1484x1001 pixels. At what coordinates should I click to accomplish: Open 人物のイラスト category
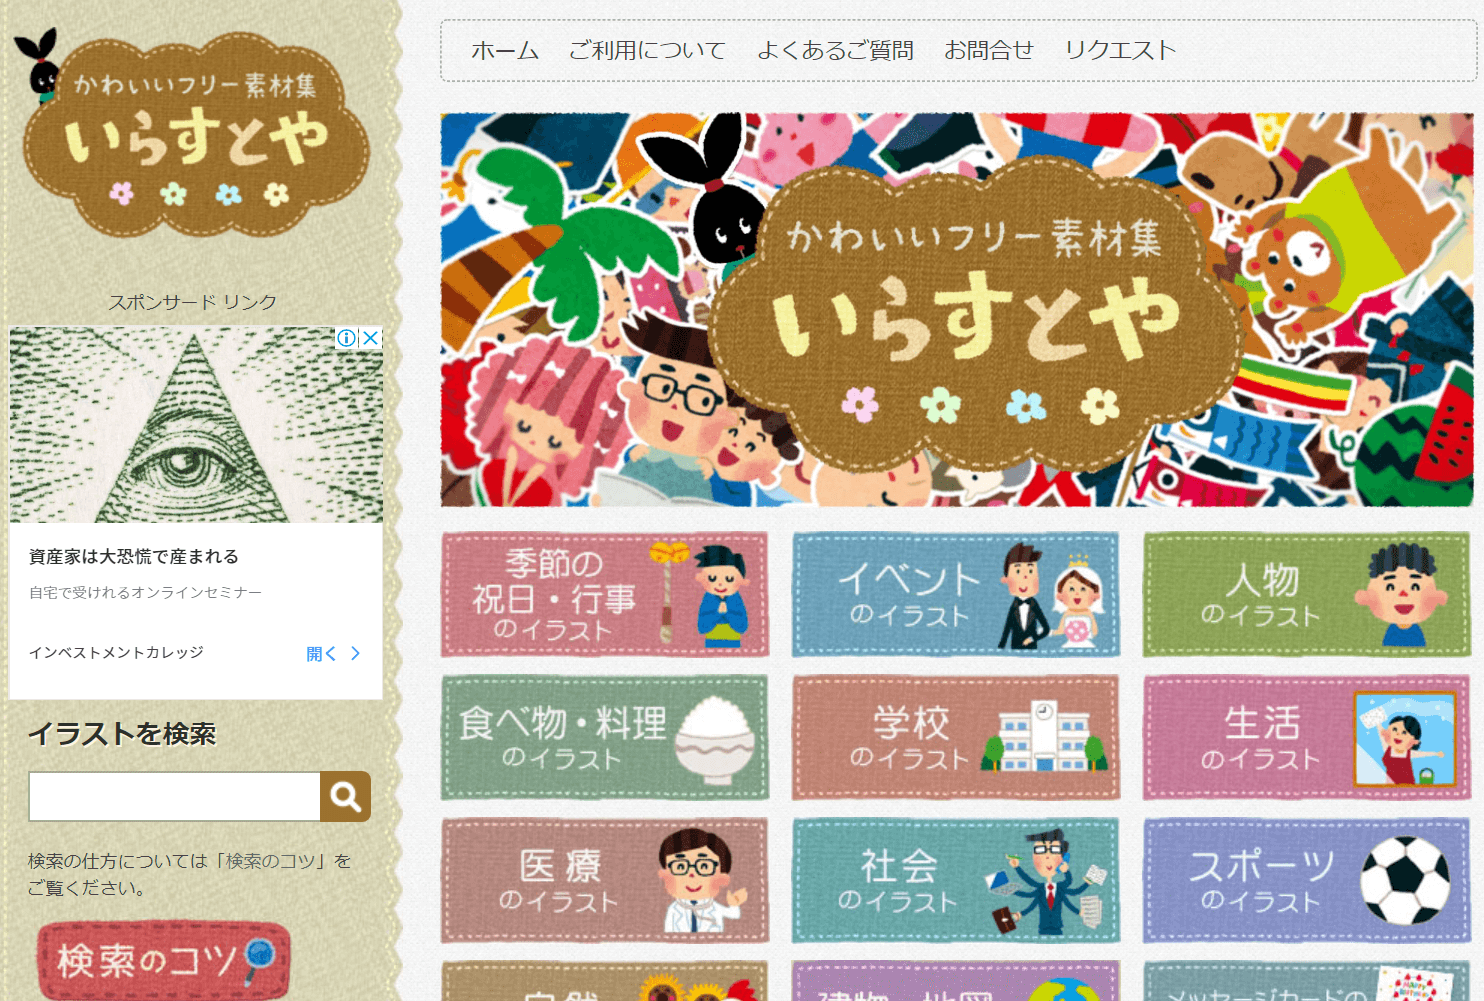point(1307,594)
